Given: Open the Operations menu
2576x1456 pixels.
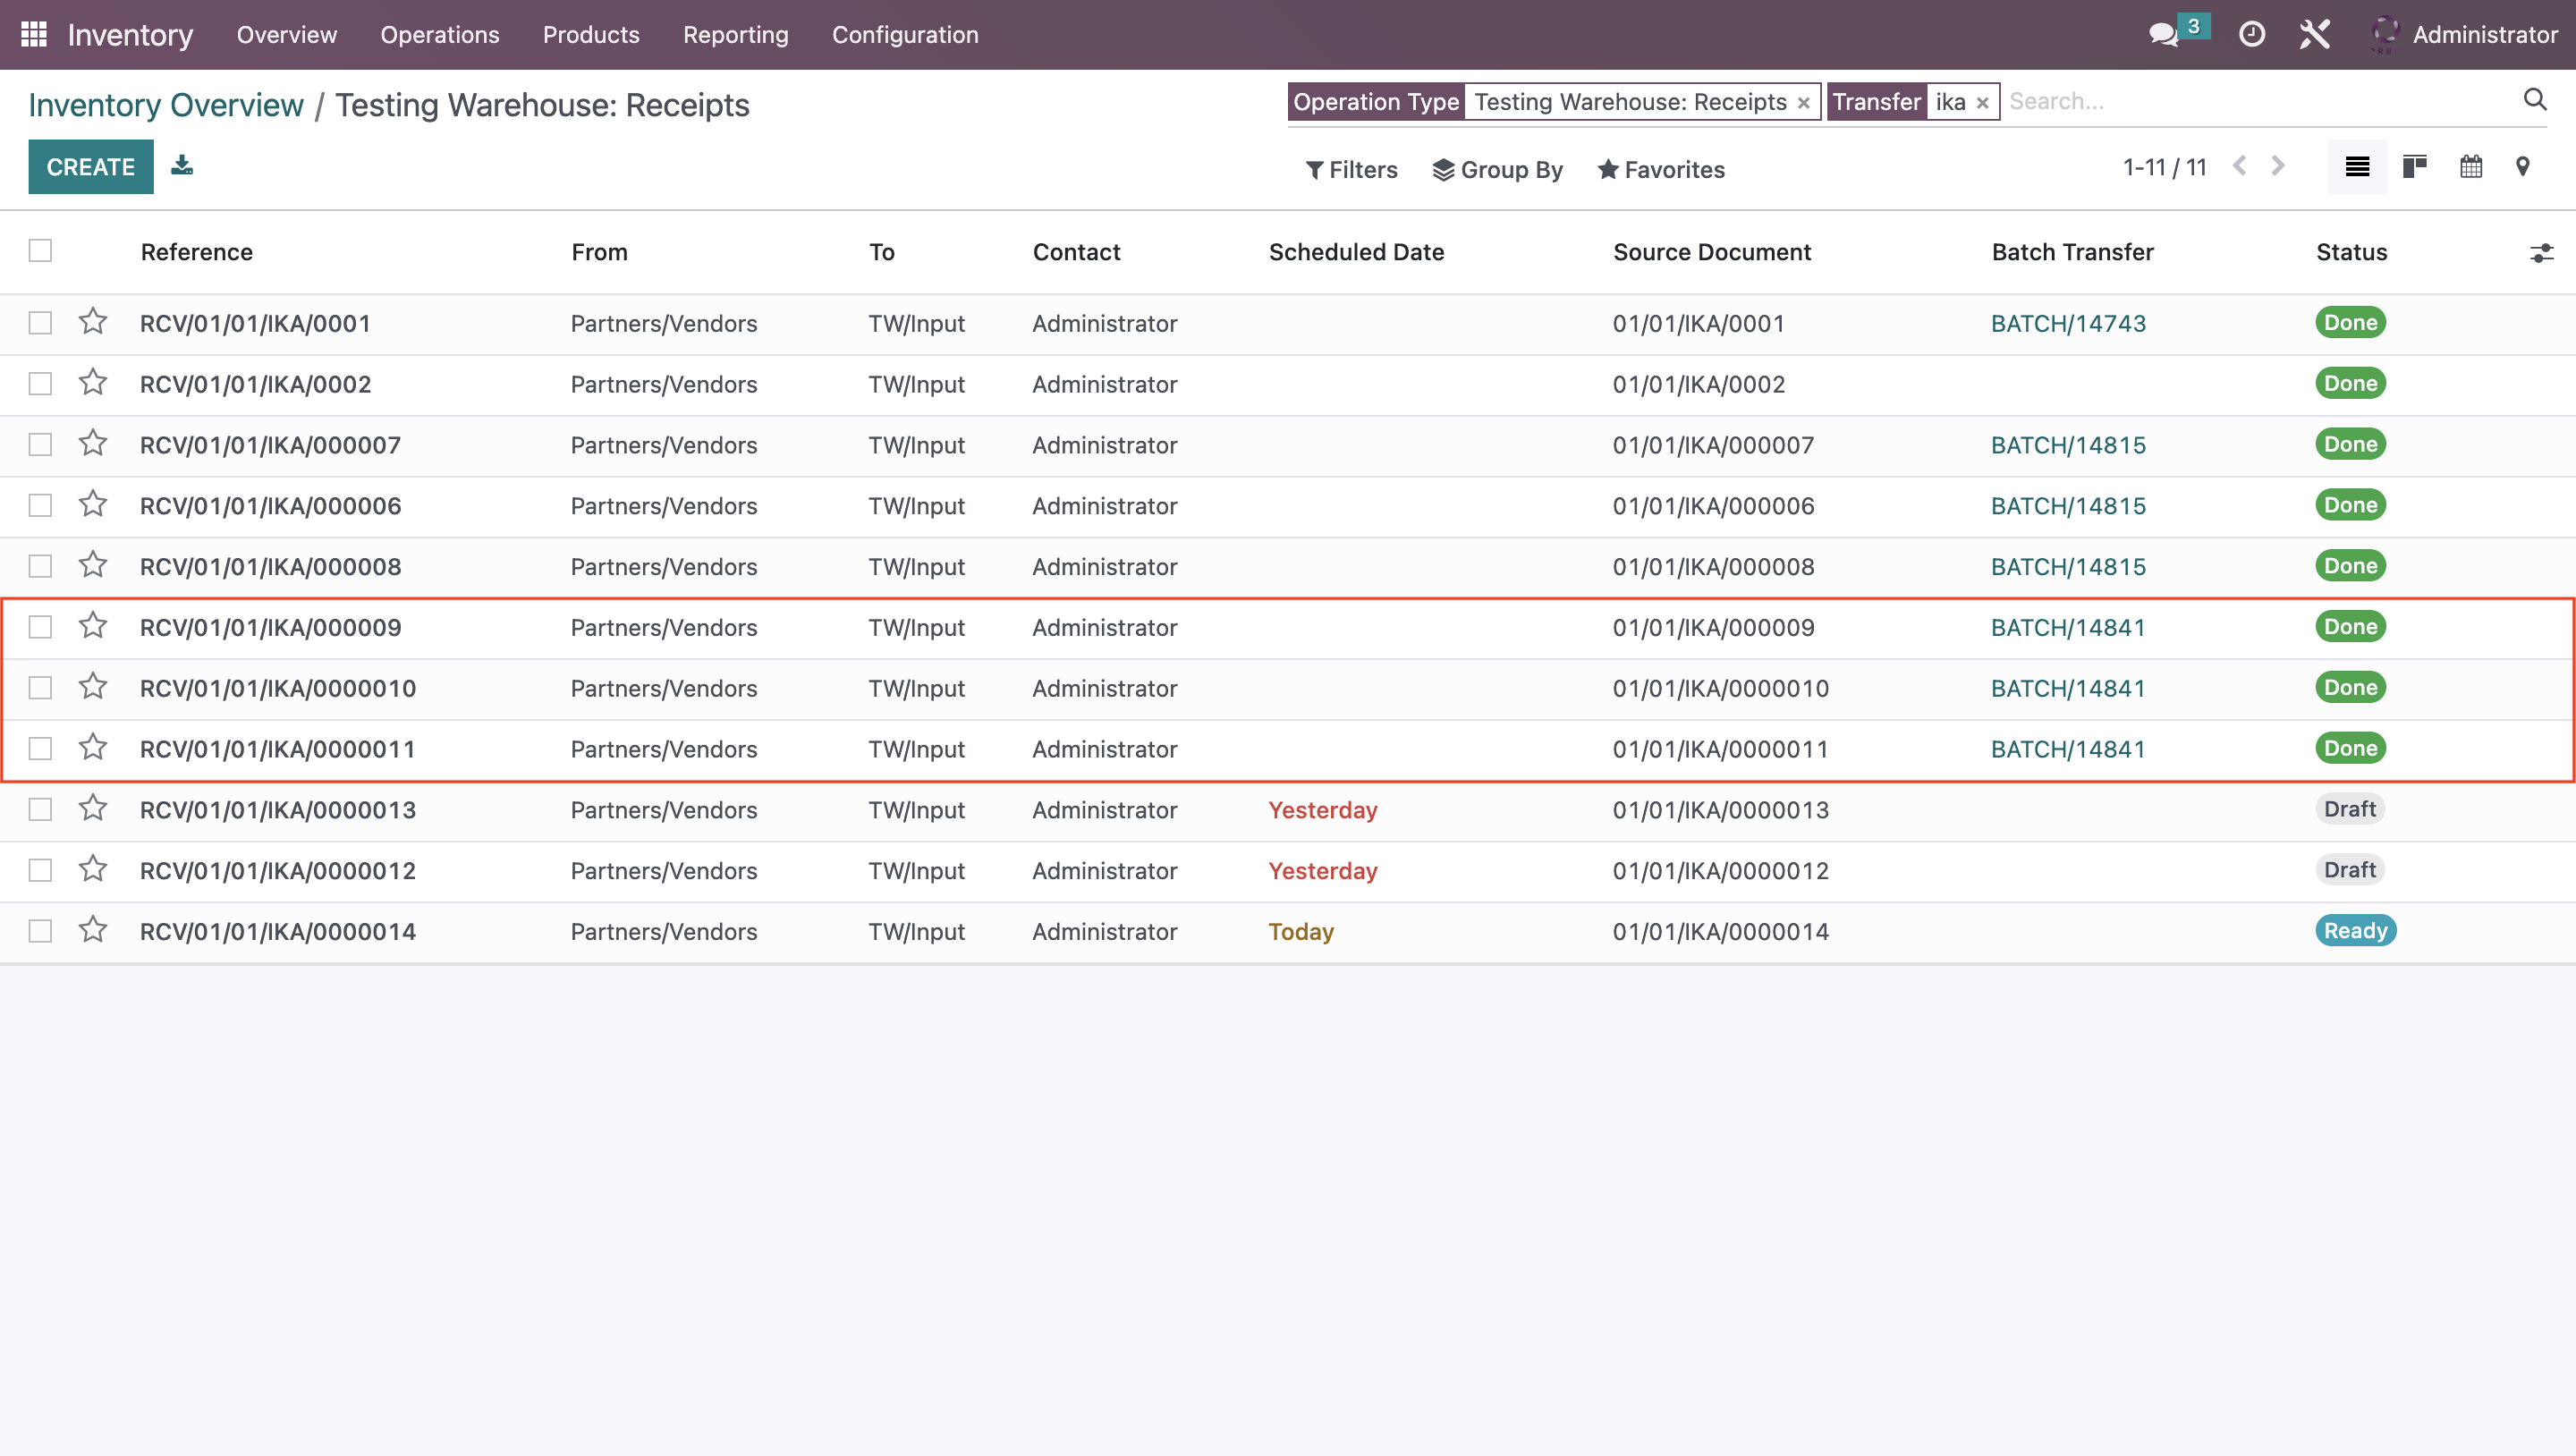Looking at the screenshot, I should [440, 35].
